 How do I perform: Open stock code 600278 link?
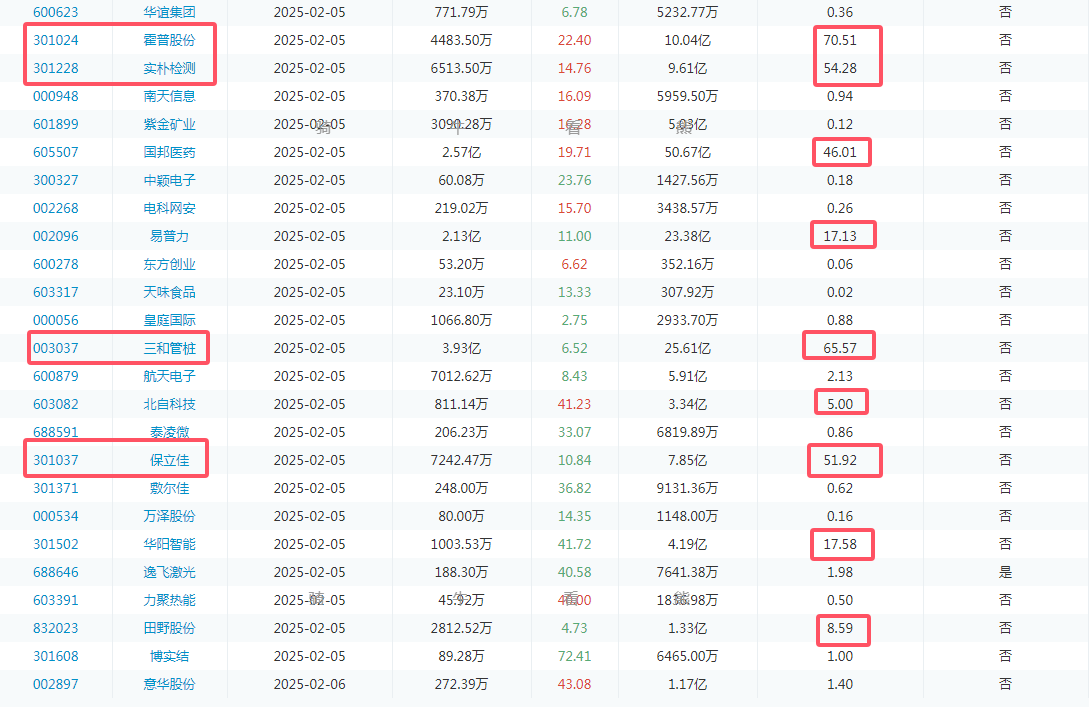pos(56,264)
